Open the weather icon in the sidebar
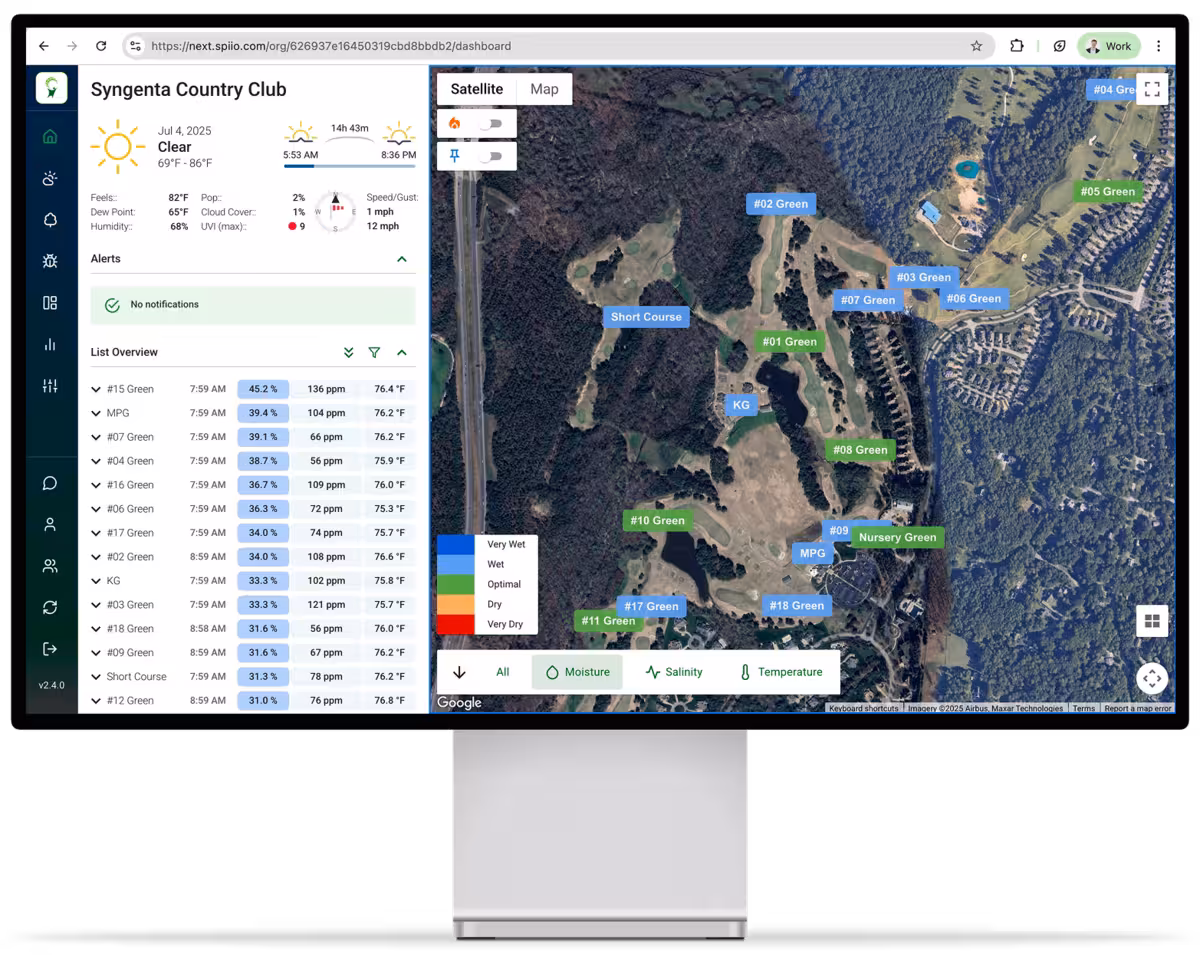 (x=50, y=179)
